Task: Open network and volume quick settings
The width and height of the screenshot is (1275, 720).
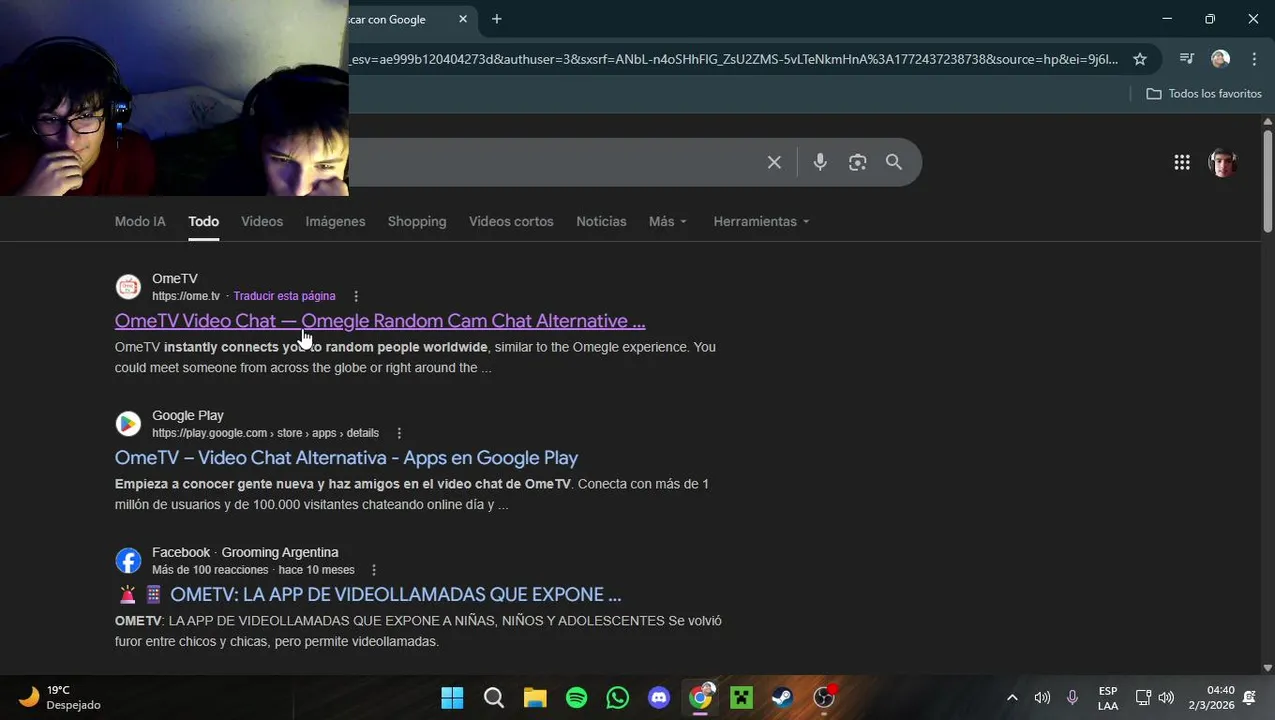Action: coord(1154,698)
